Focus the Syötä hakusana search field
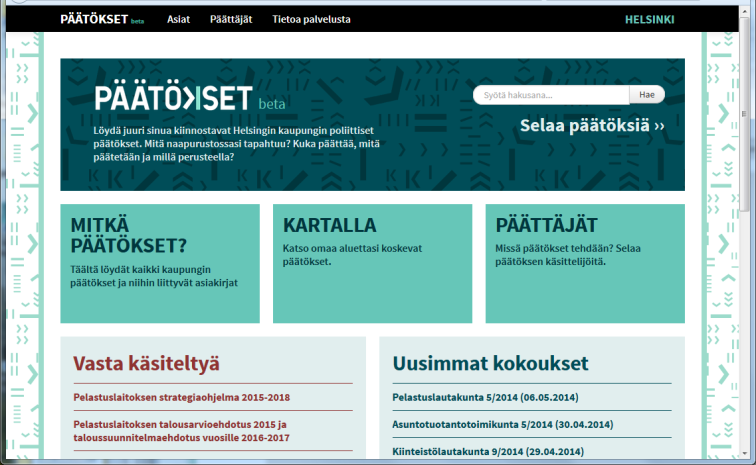The width and height of the screenshot is (756, 465). pos(551,95)
